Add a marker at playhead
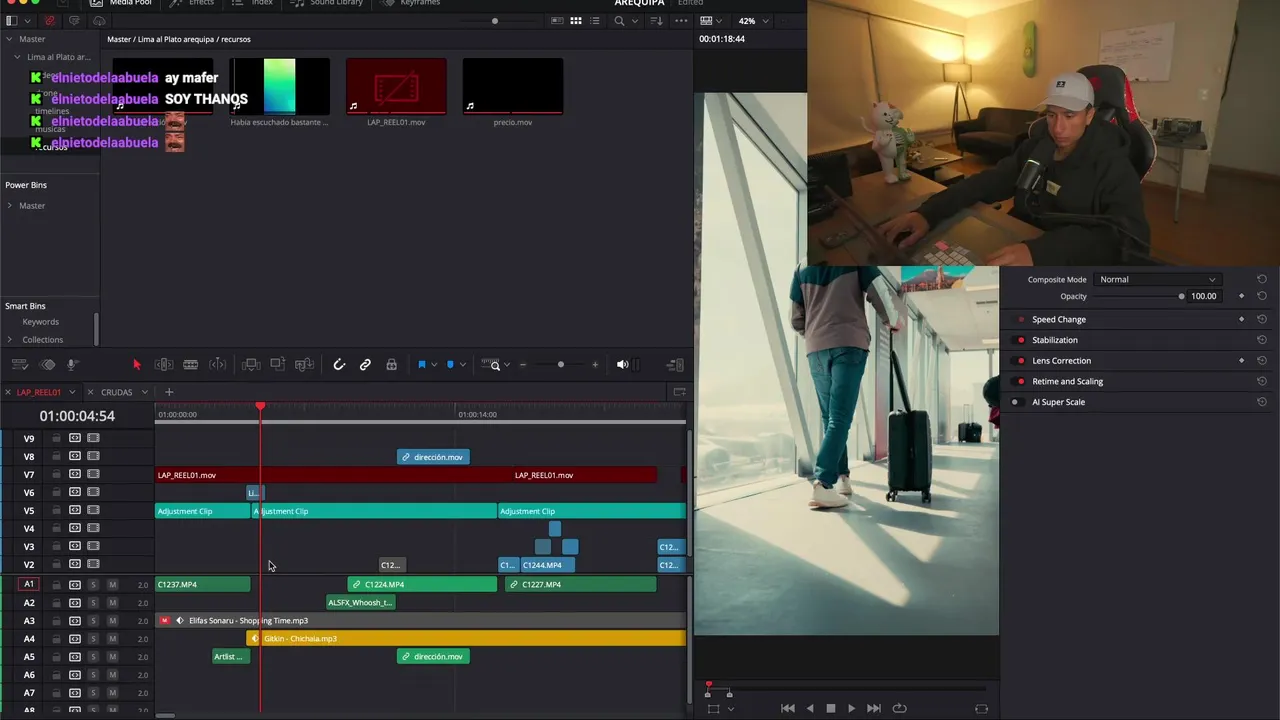The width and height of the screenshot is (1280, 720). point(450,365)
